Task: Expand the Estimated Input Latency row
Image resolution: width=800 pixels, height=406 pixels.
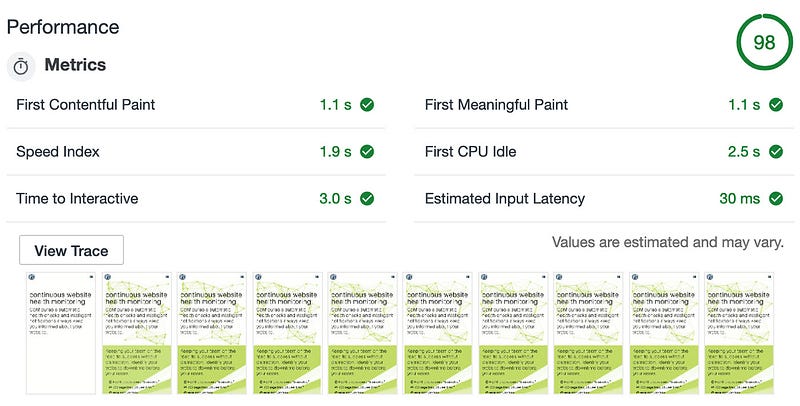Action: [x=604, y=198]
